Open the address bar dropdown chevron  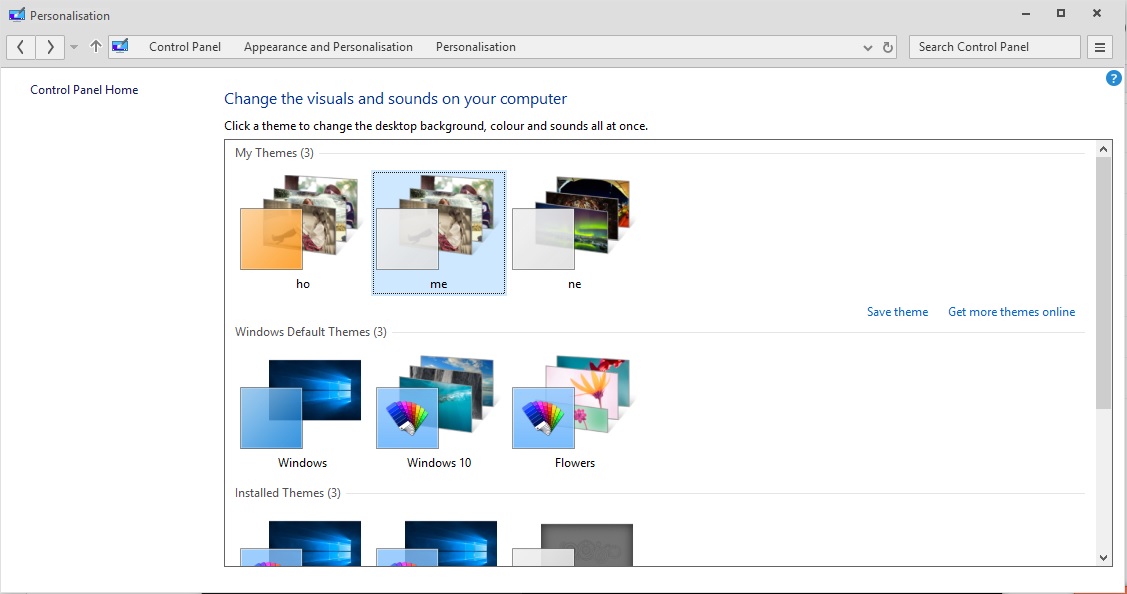coord(868,46)
